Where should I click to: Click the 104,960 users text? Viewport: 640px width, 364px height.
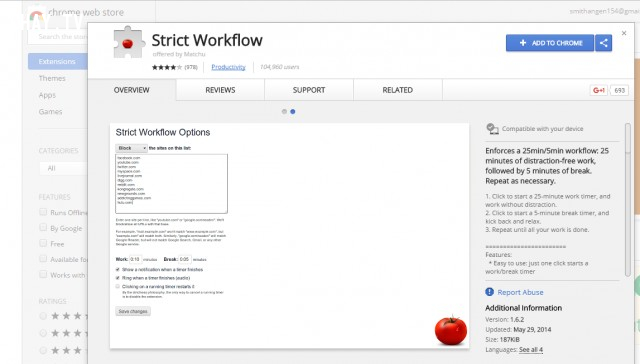coord(280,67)
